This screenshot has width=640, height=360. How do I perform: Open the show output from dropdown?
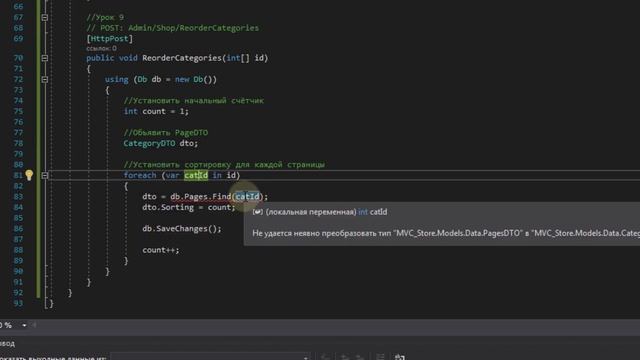tap(210, 357)
